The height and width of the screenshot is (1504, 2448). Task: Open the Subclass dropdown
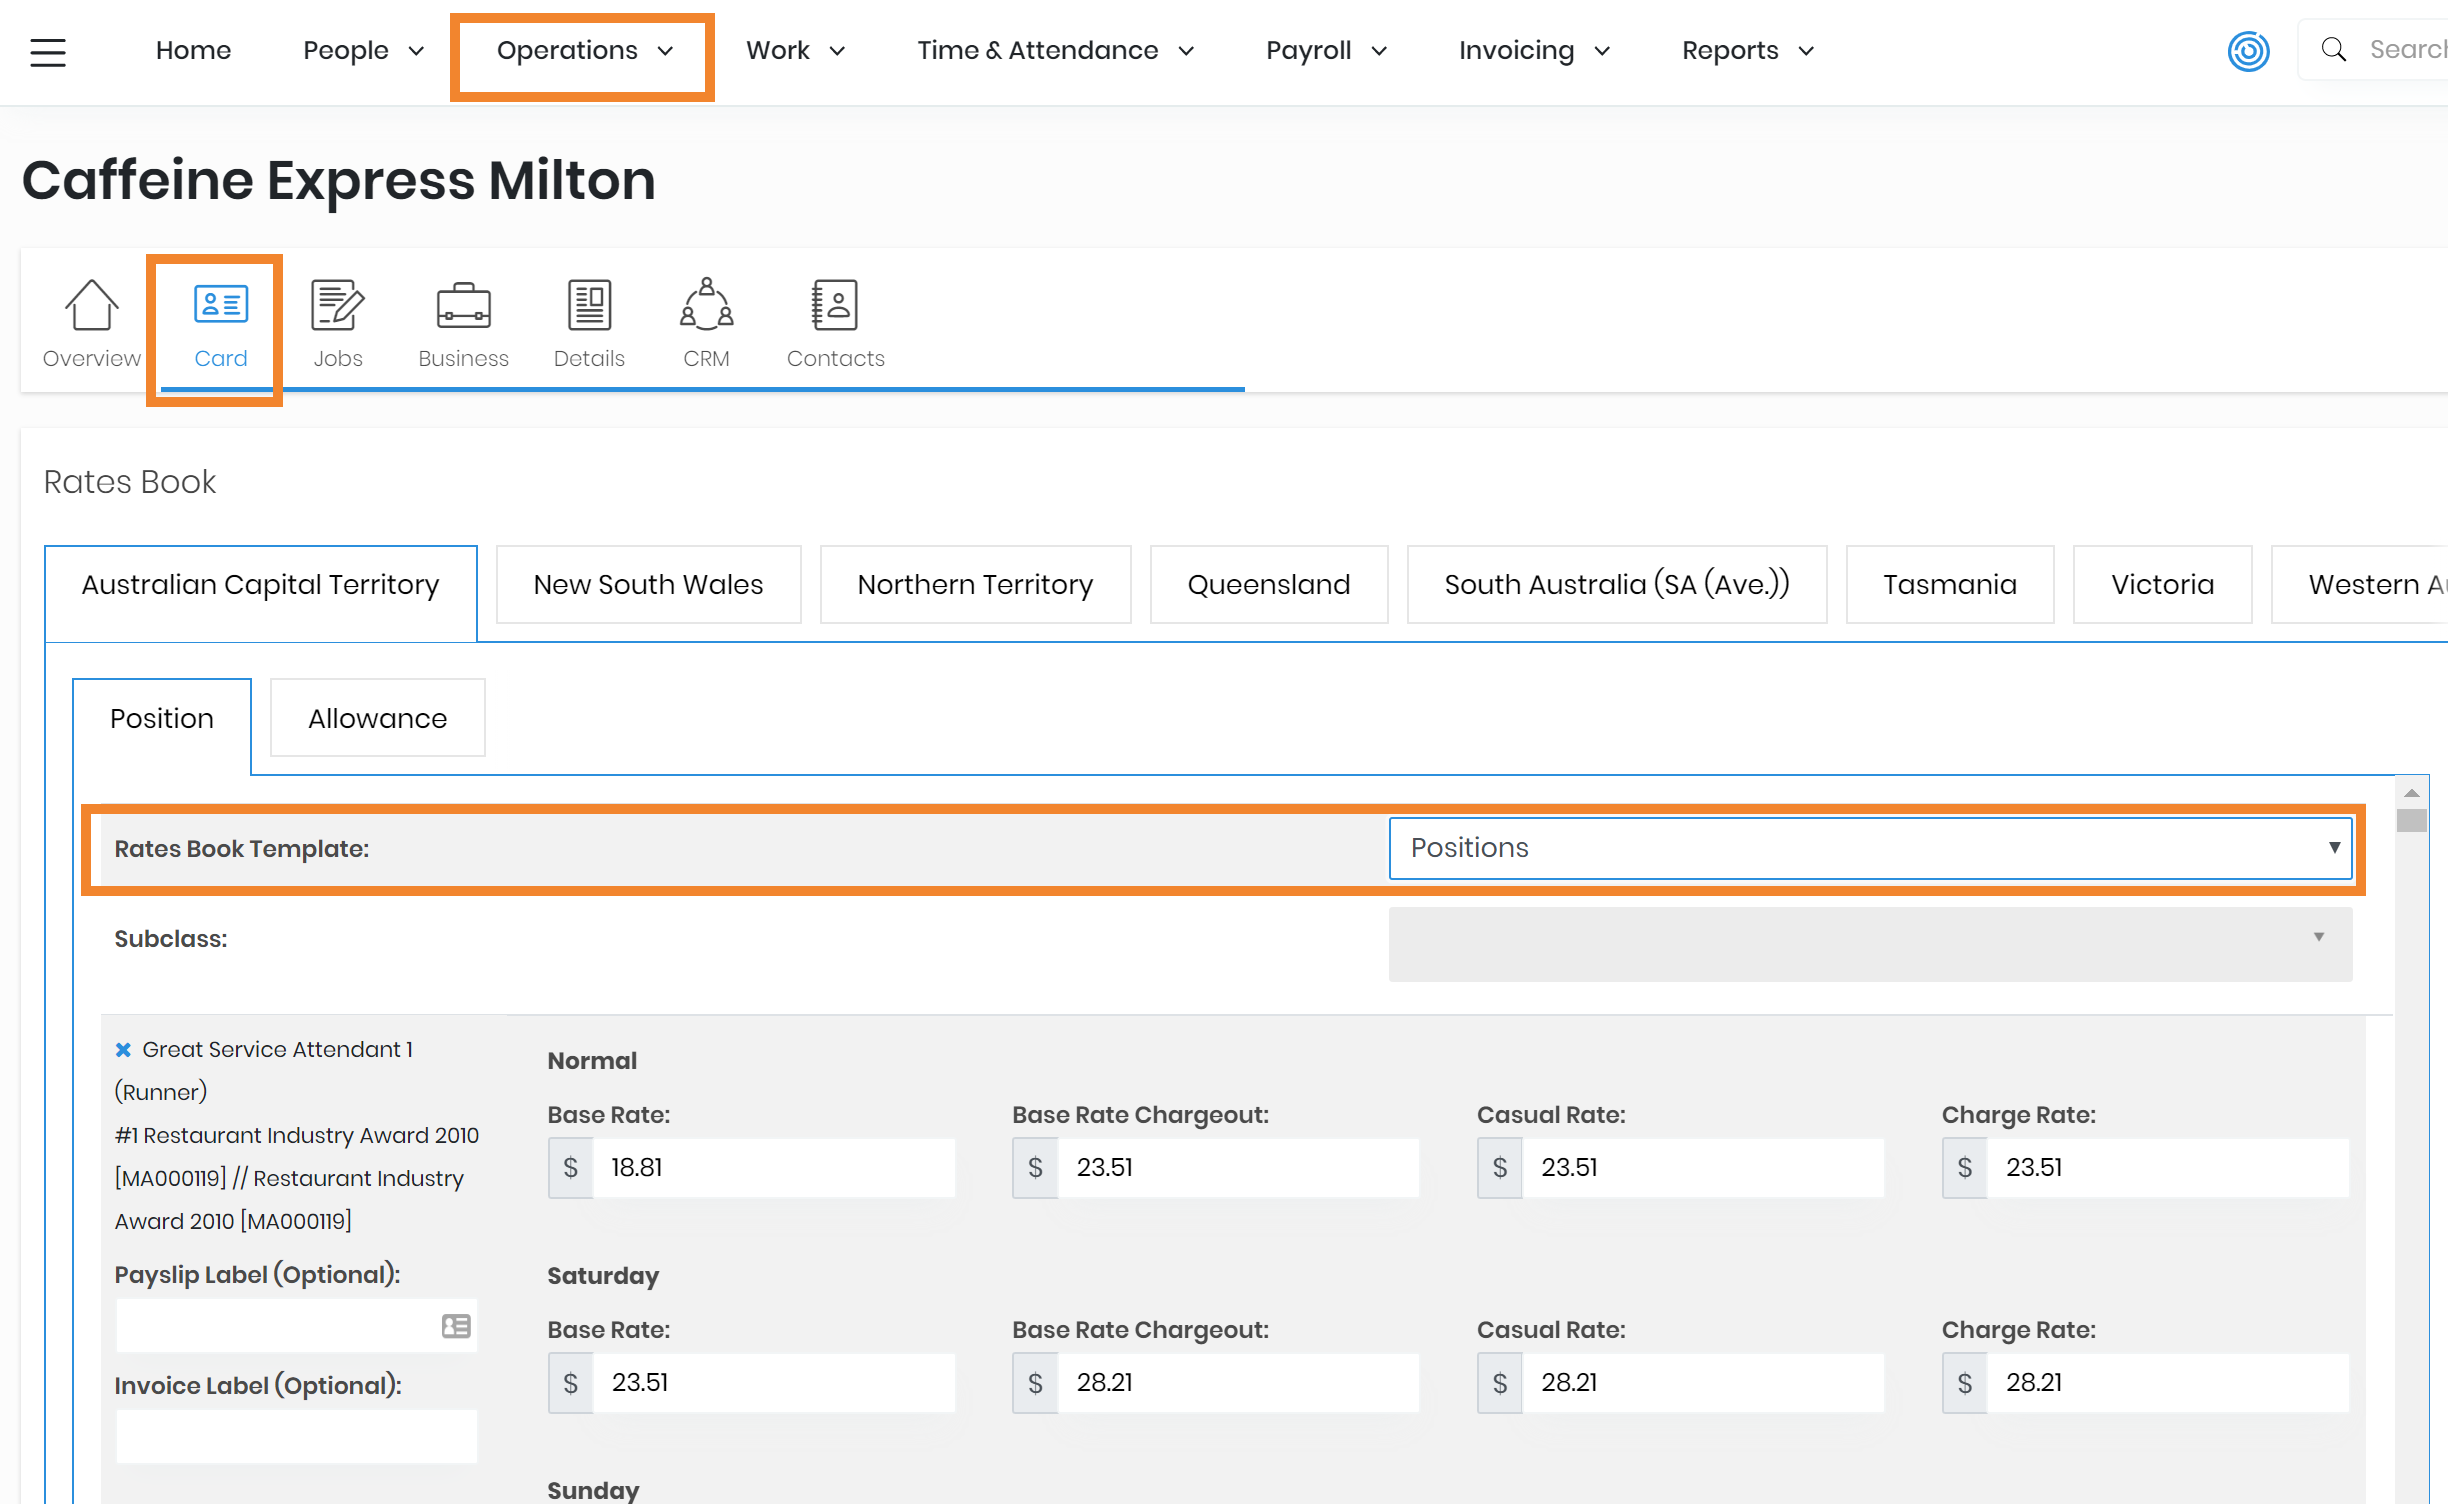point(1870,943)
